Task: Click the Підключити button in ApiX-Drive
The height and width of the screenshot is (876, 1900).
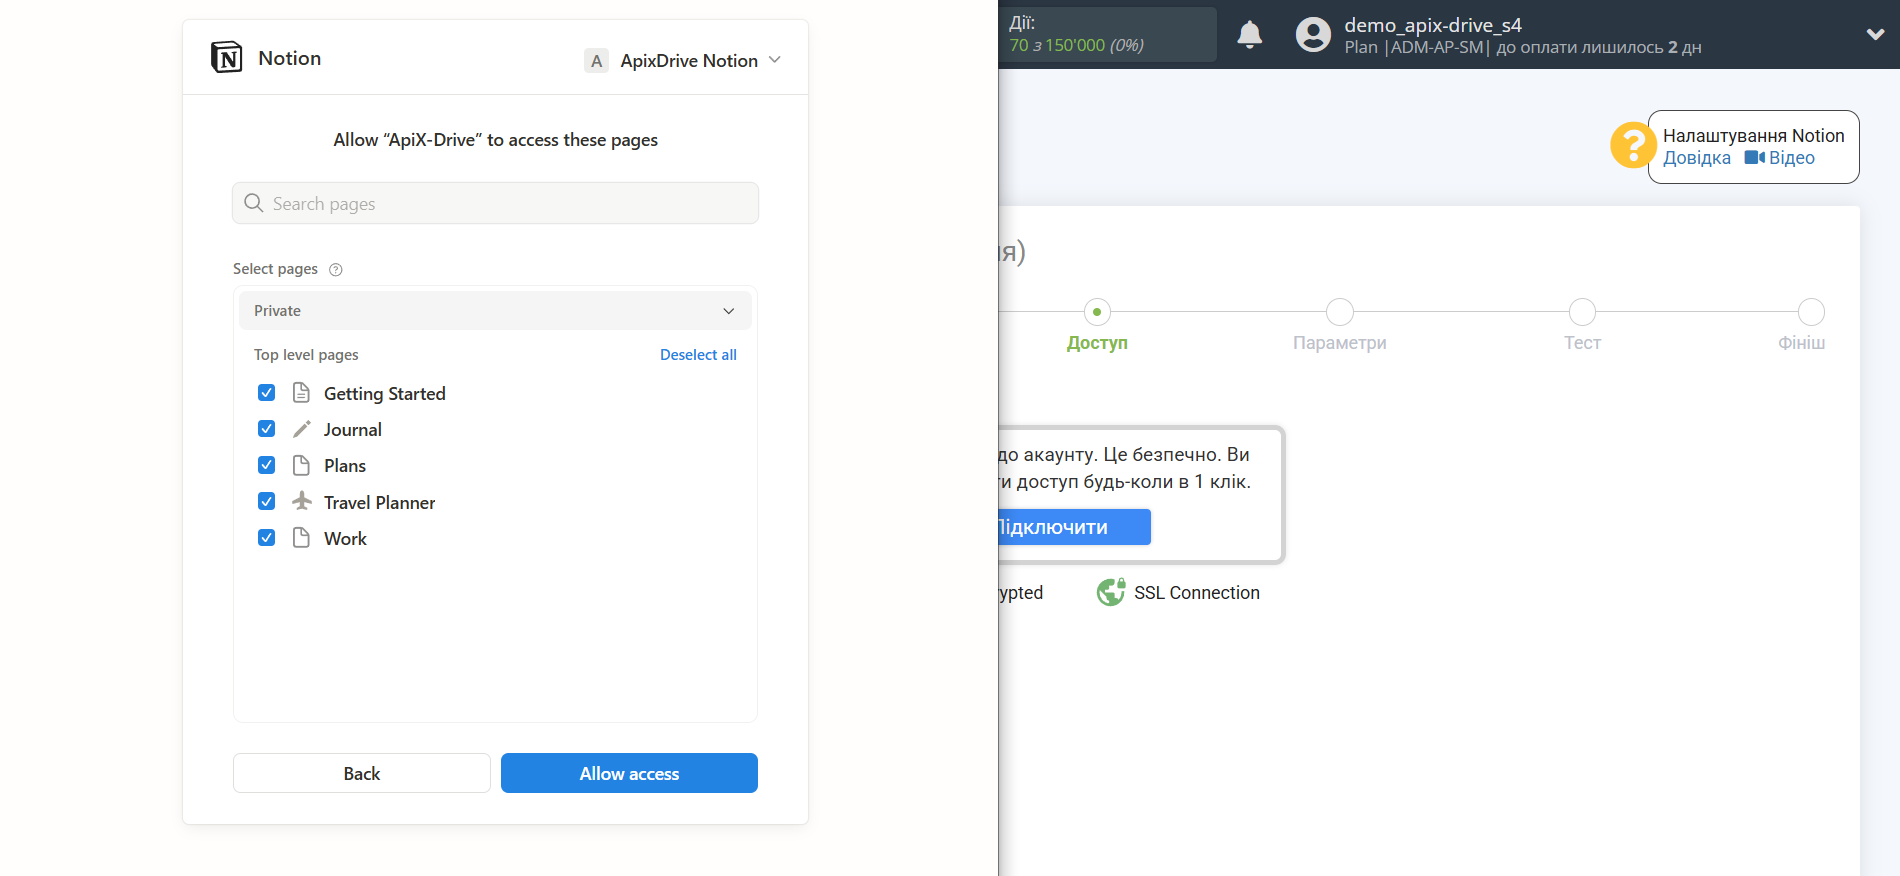Action: [x=1074, y=527]
